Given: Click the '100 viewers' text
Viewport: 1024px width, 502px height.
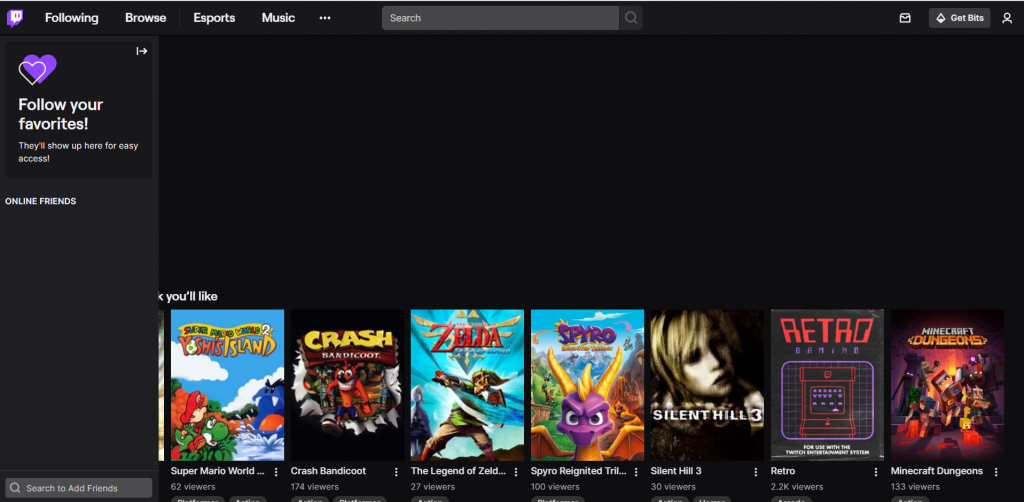Looking at the screenshot, I should click(555, 487).
